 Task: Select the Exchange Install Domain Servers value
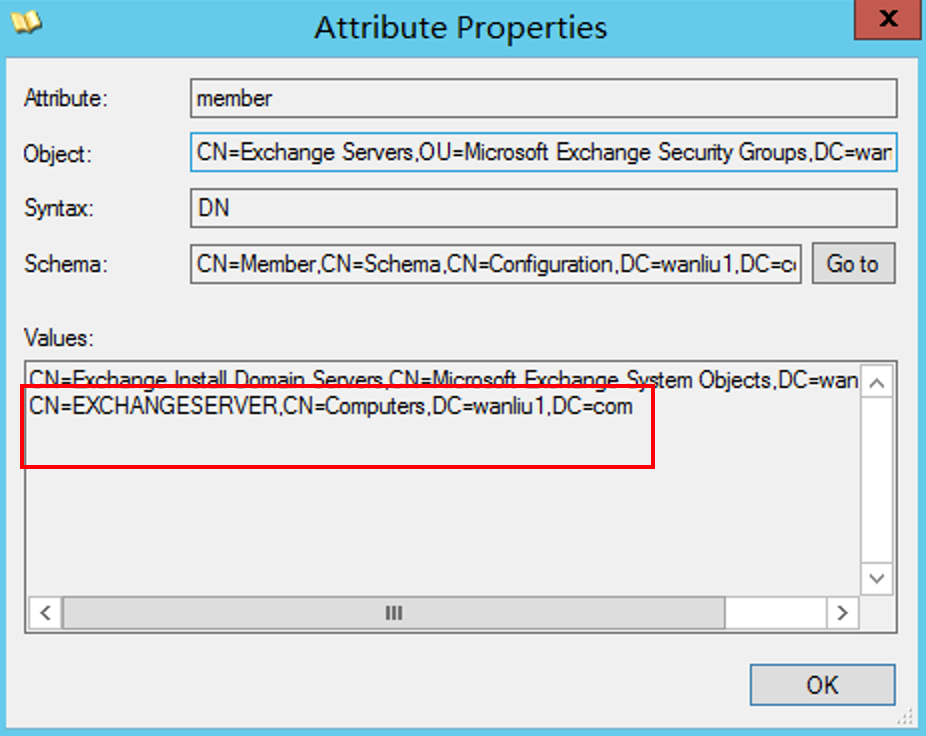pos(443,379)
